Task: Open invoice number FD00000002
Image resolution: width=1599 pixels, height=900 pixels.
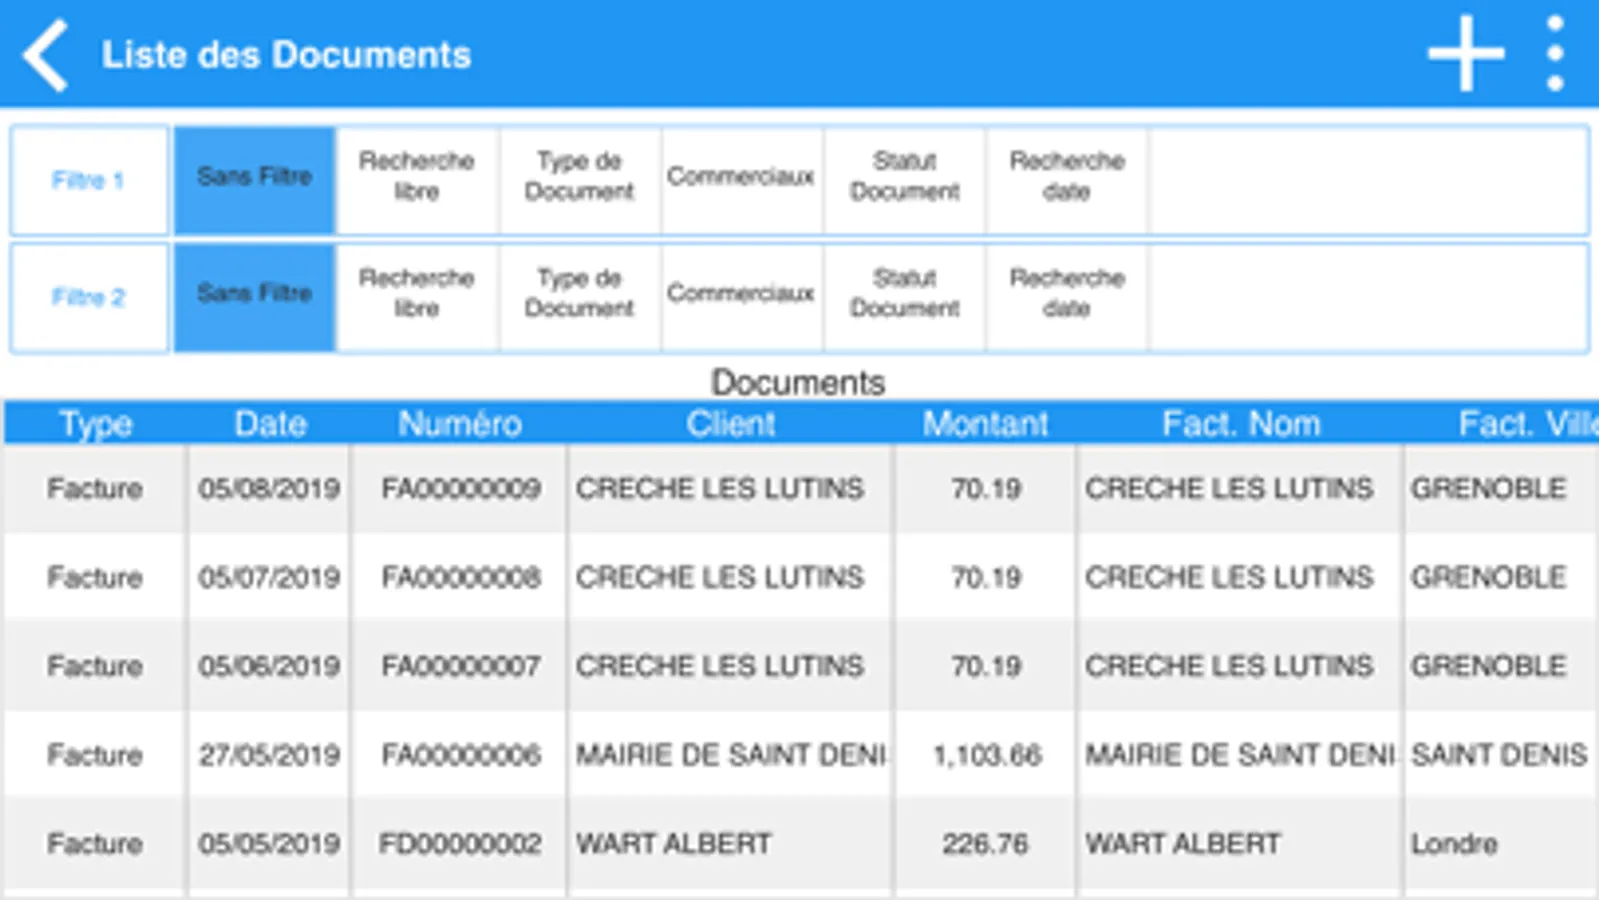Action: pyautogui.click(x=460, y=844)
